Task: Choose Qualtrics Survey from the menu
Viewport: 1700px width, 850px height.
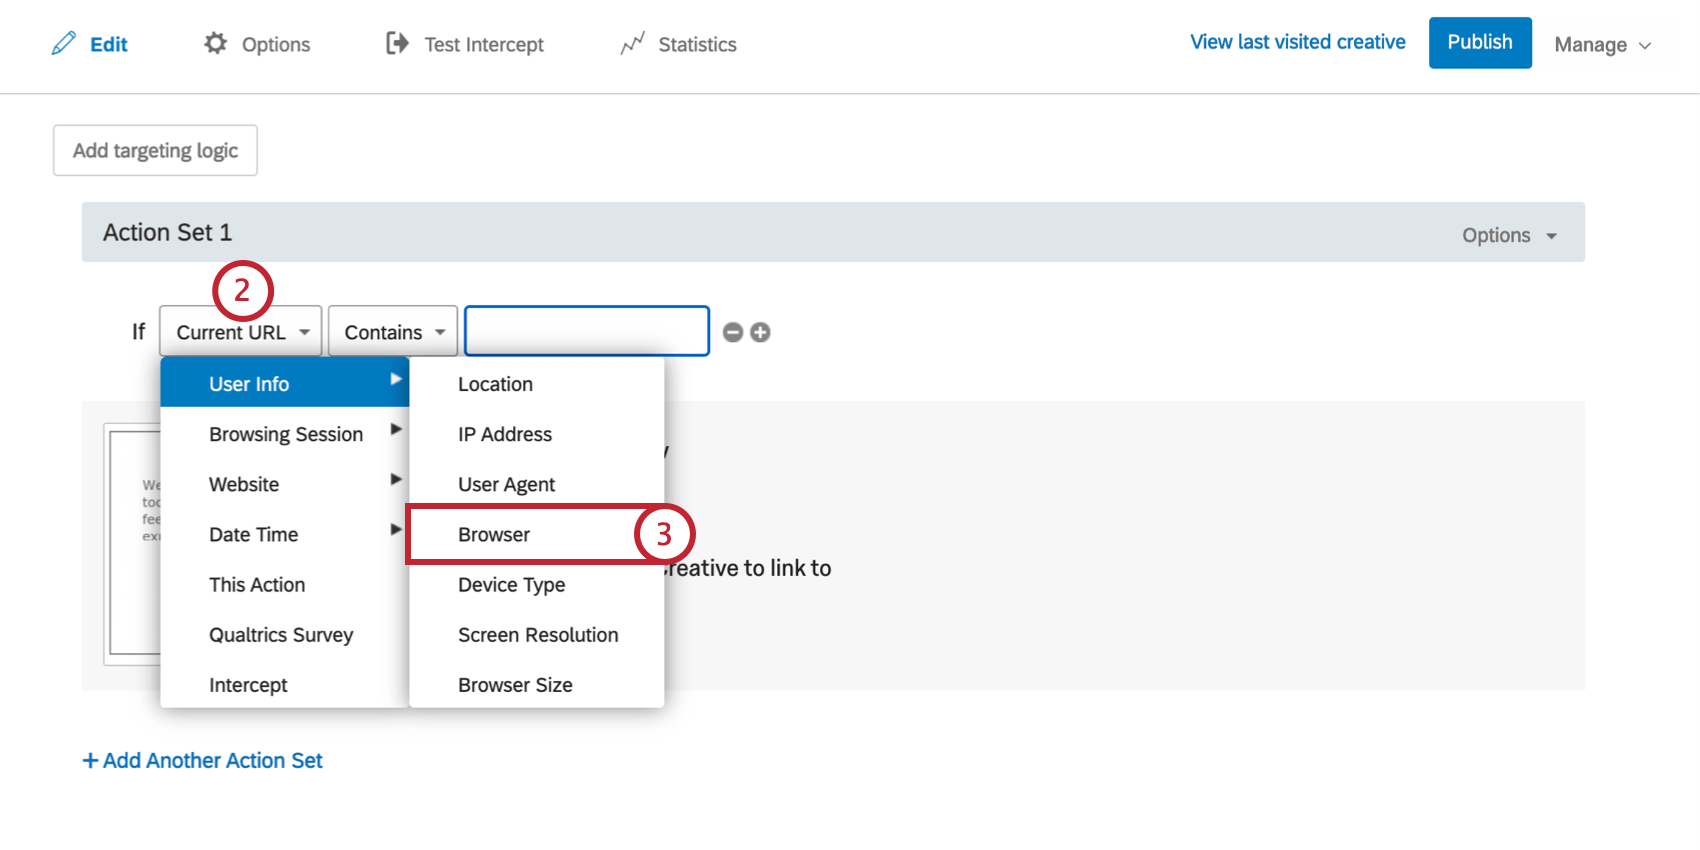Action: coord(281,635)
